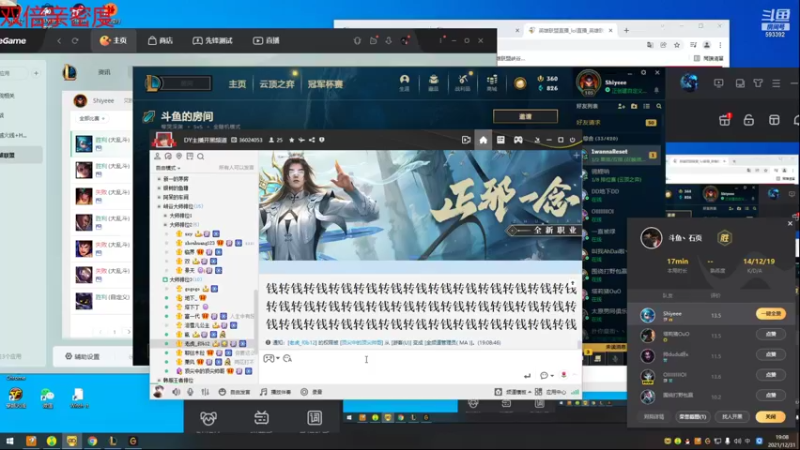Open the store icon in League client nav

(x=492, y=82)
